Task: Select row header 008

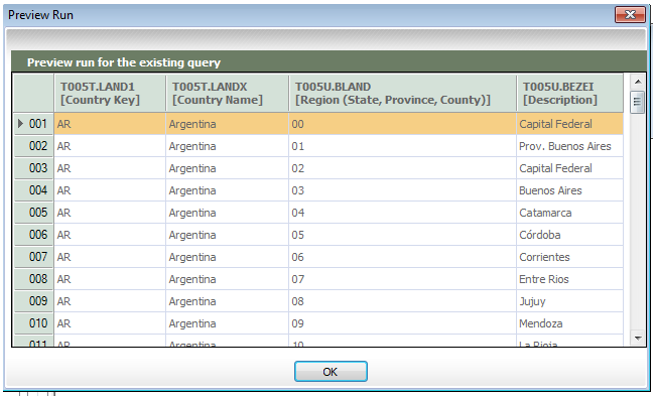Action: click(34, 279)
